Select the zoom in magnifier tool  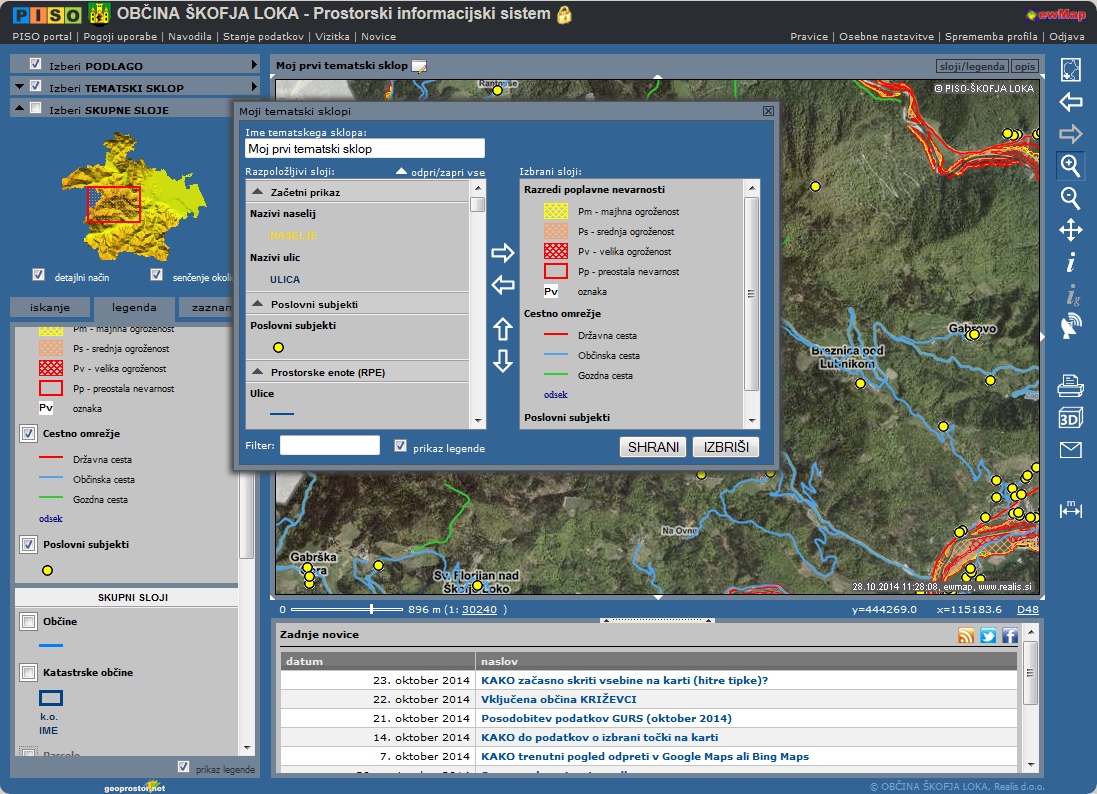click(1071, 165)
